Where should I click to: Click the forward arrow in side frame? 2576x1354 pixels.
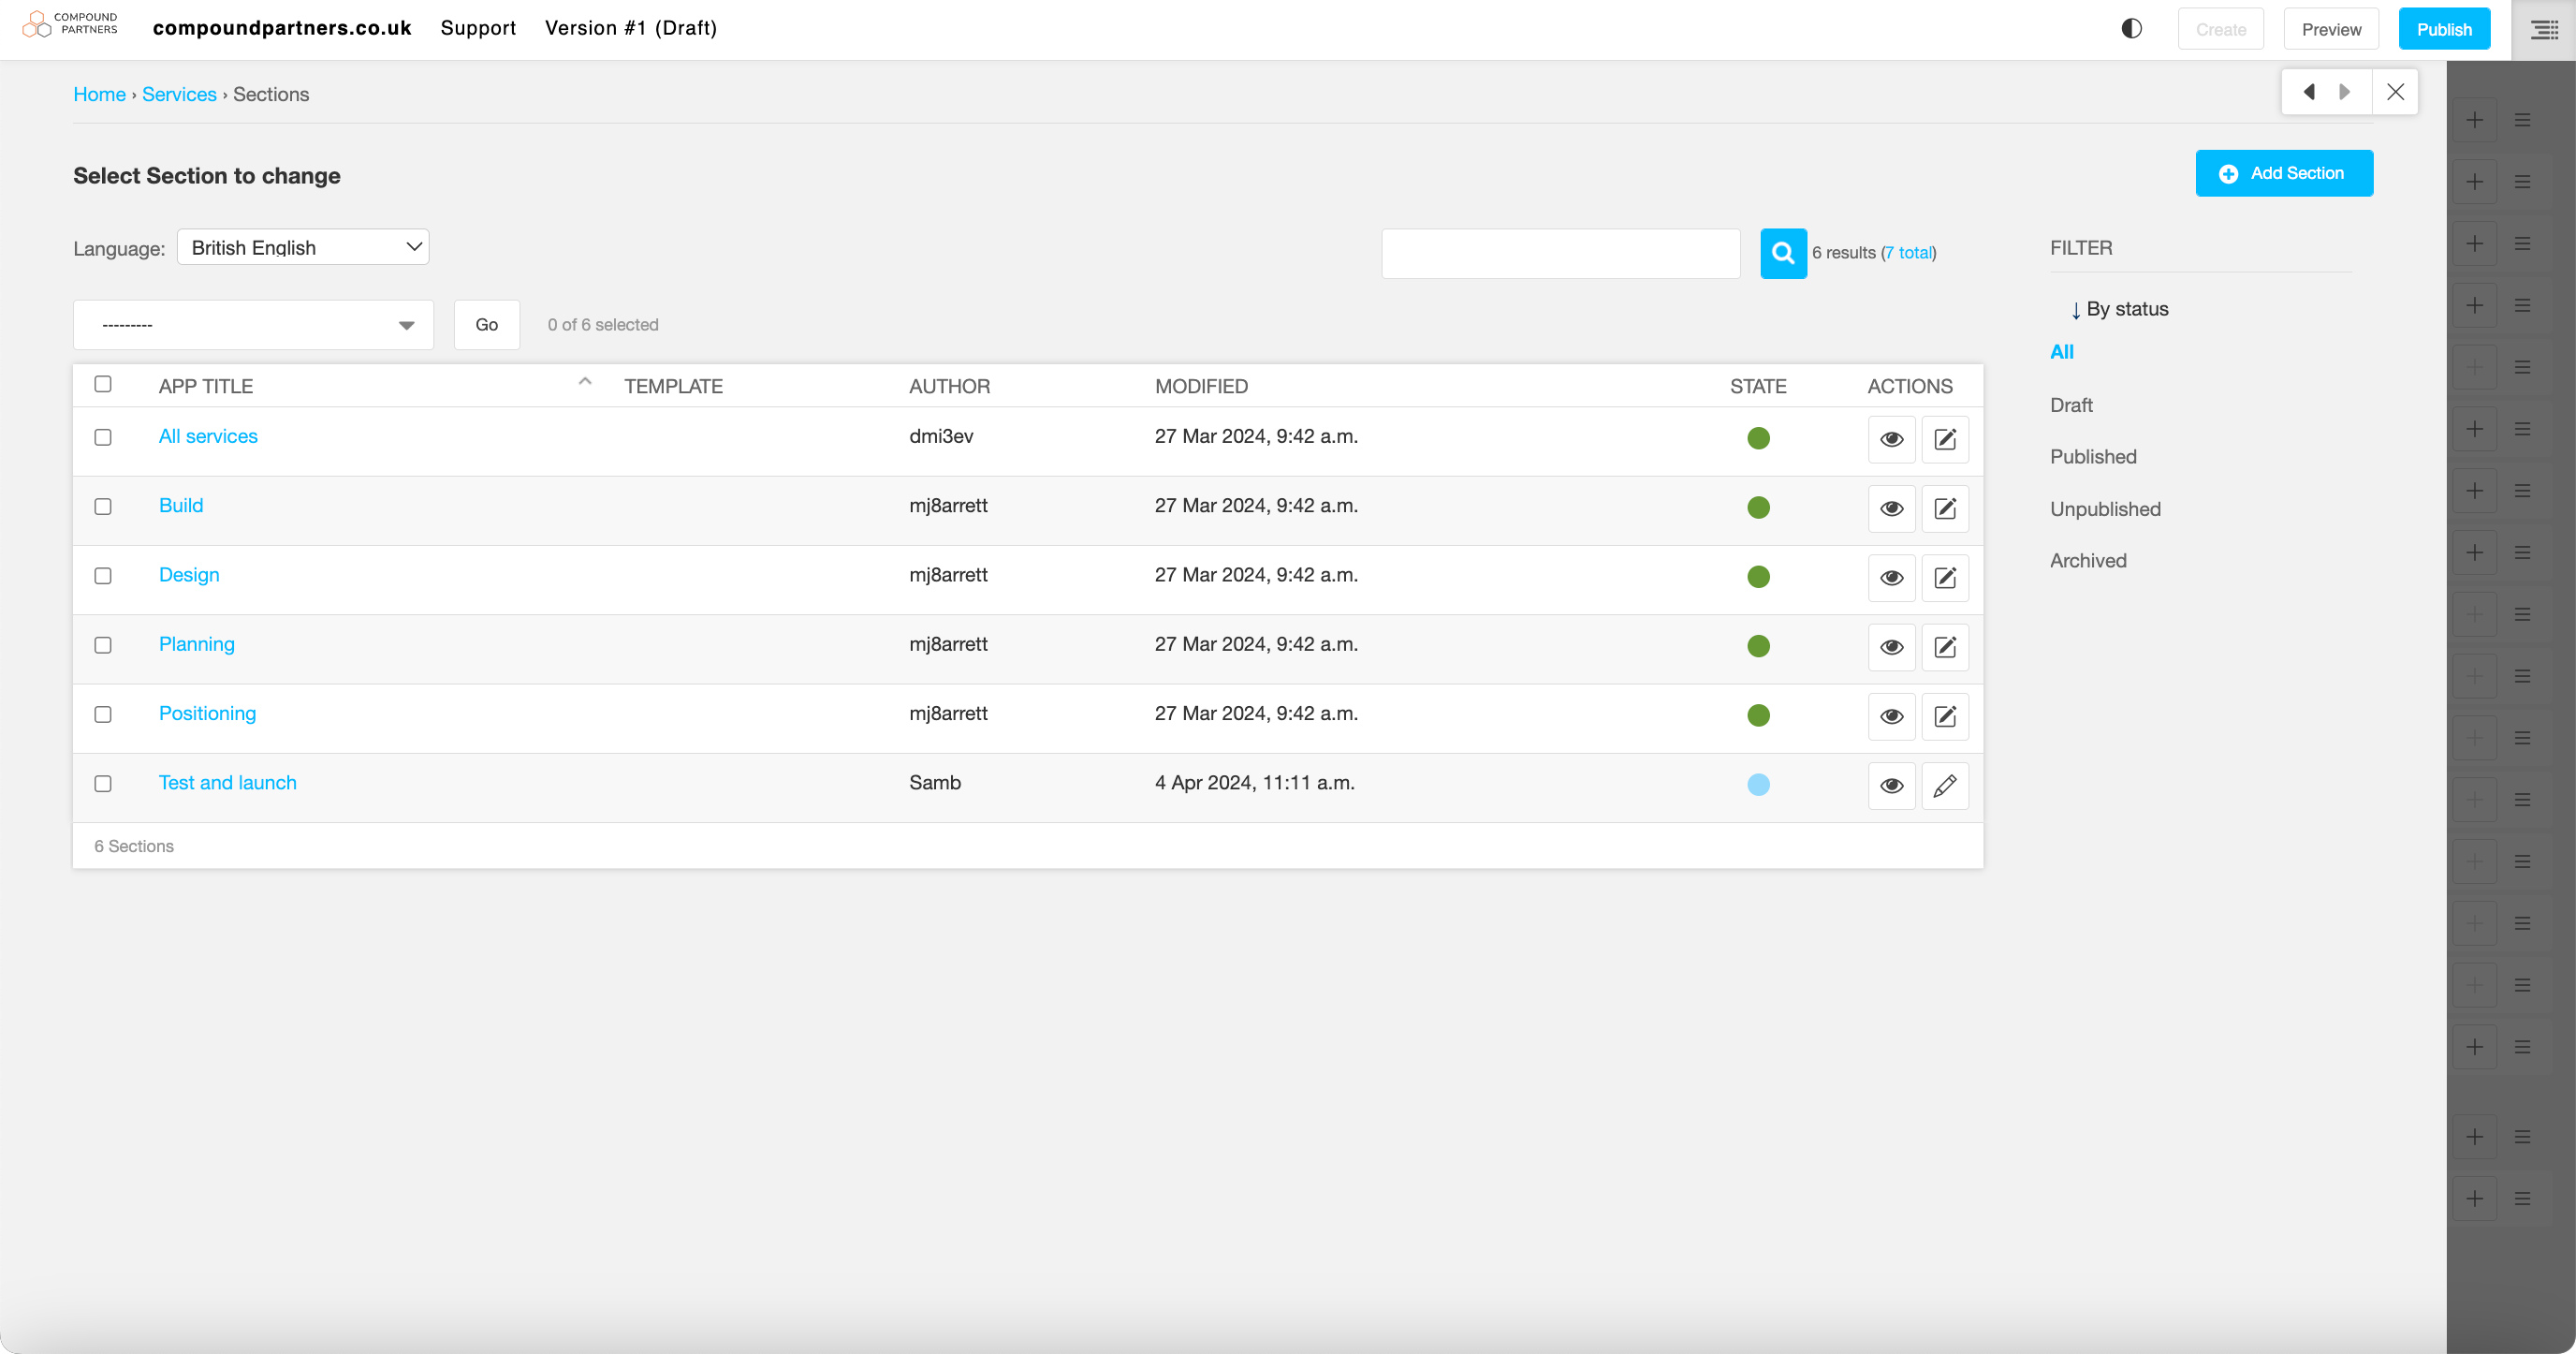click(2345, 92)
